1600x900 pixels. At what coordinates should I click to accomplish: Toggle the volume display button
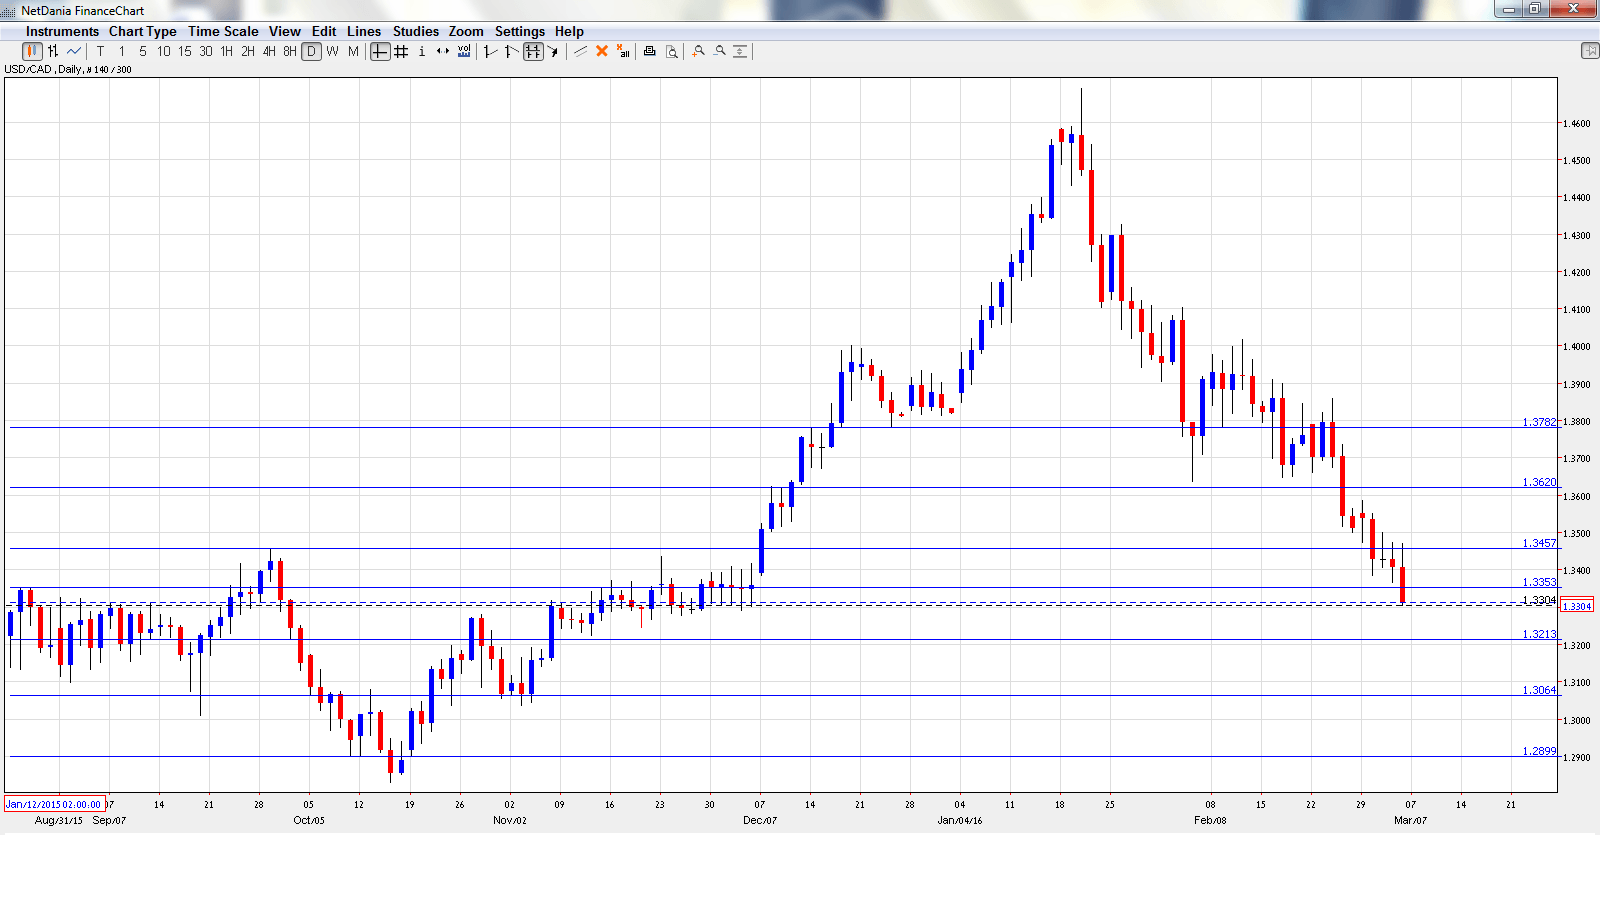point(464,51)
